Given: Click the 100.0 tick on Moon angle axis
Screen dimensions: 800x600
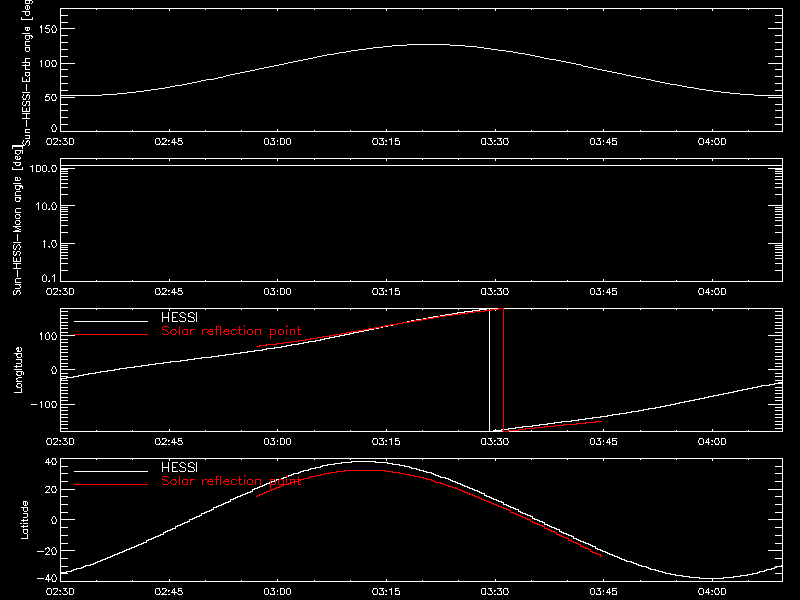Looking at the screenshot, I should [x=43, y=168].
